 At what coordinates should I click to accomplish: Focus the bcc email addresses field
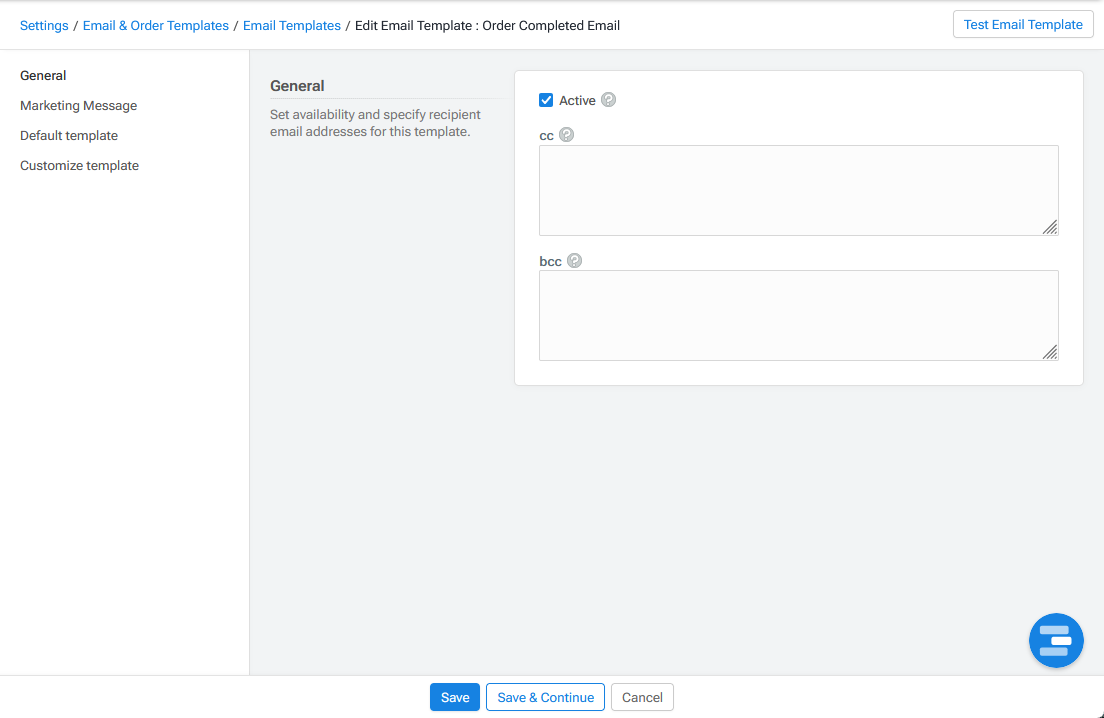point(798,315)
